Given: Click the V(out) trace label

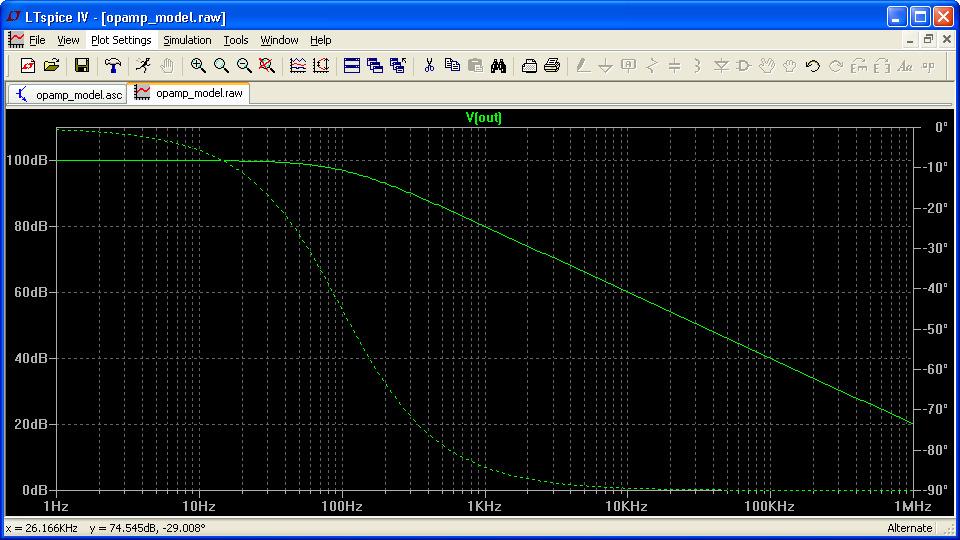Looking at the screenshot, I should [484, 117].
